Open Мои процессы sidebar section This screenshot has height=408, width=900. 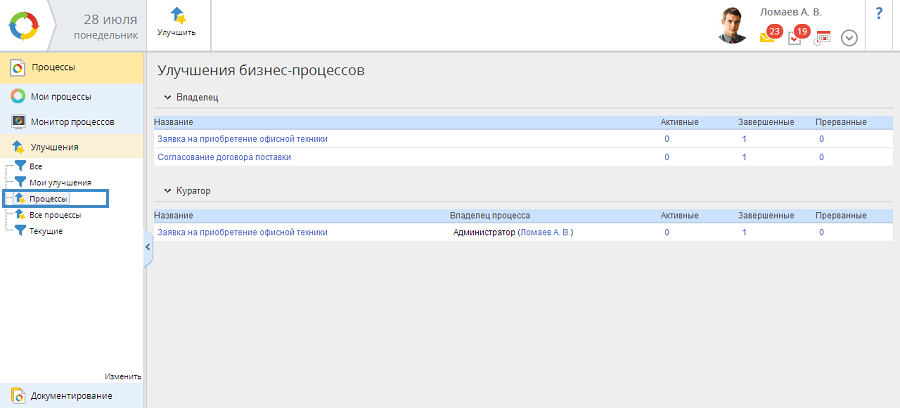point(61,97)
